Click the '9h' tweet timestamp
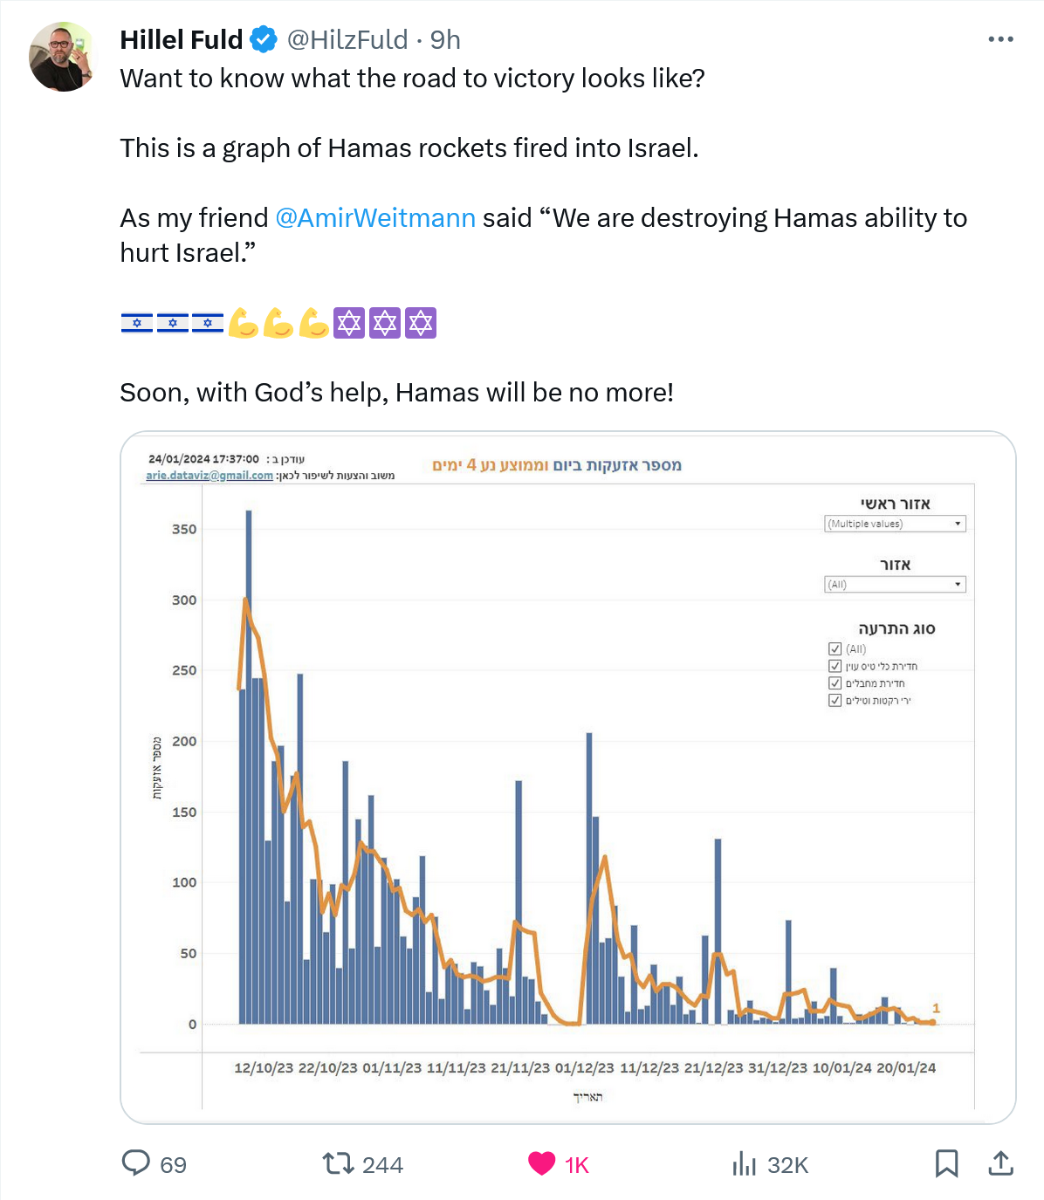This screenshot has width=1044, height=1200. [446, 40]
